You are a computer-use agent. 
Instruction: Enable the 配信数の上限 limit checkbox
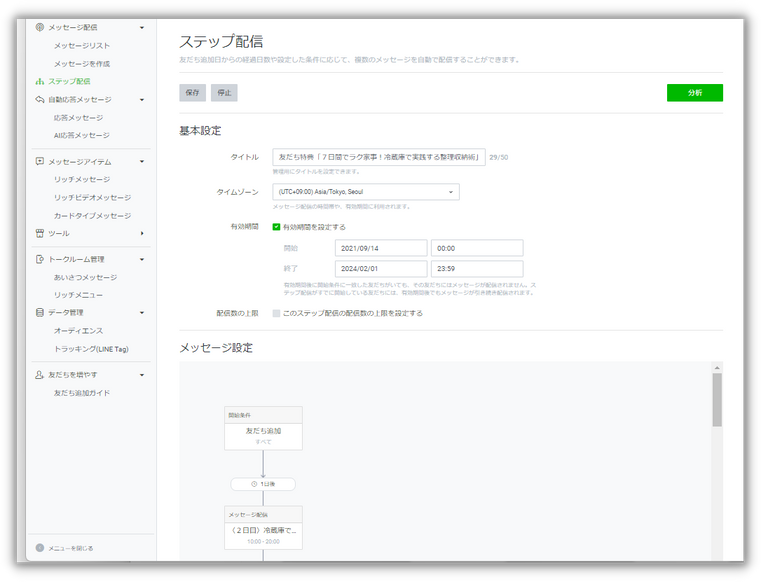click(x=277, y=313)
